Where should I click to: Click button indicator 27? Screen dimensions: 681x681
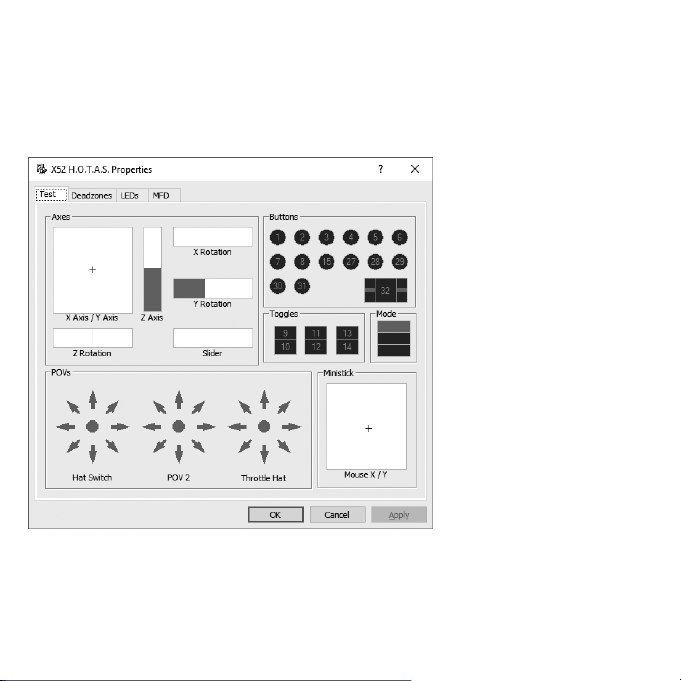click(x=350, y=261)
